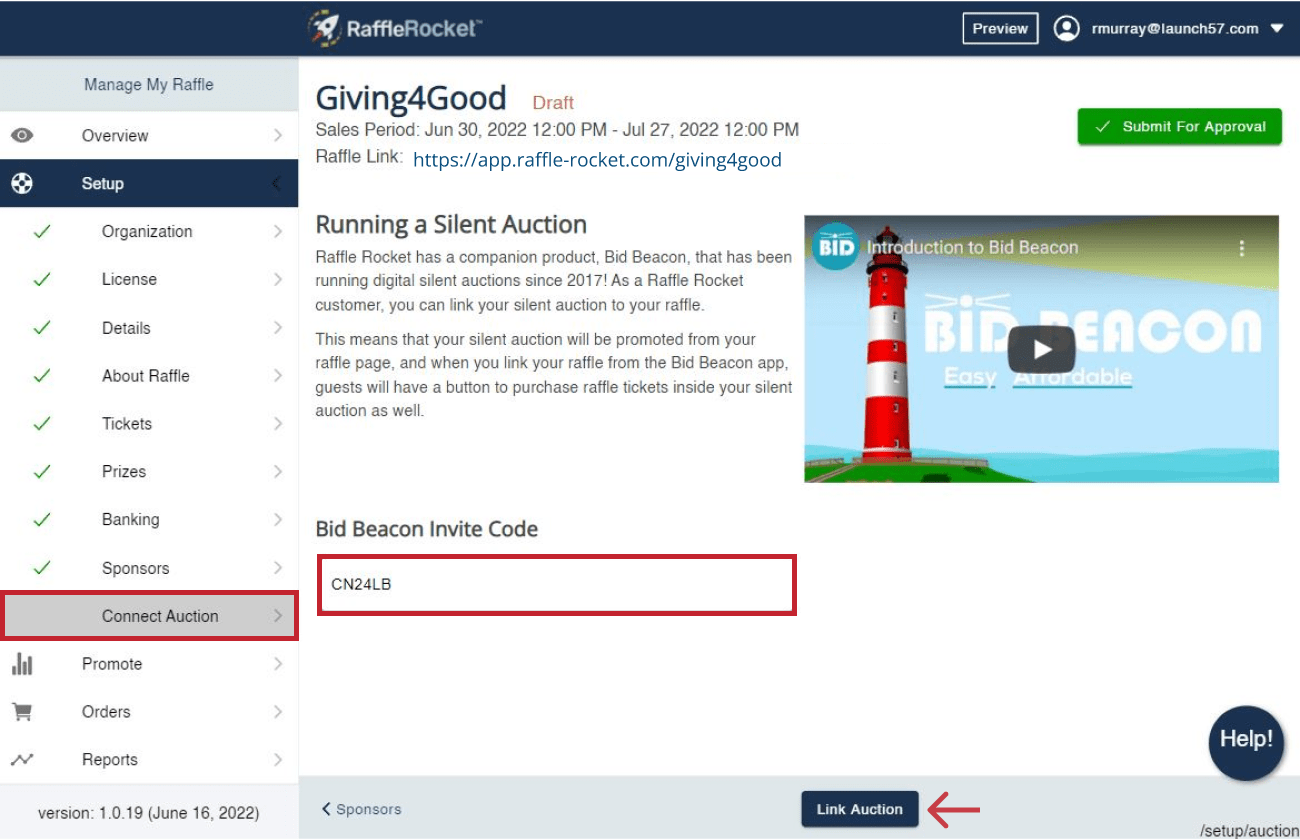Click the rmurray@launch57.com account email
Screen dimensions: 1300x840
(1175, 29)
